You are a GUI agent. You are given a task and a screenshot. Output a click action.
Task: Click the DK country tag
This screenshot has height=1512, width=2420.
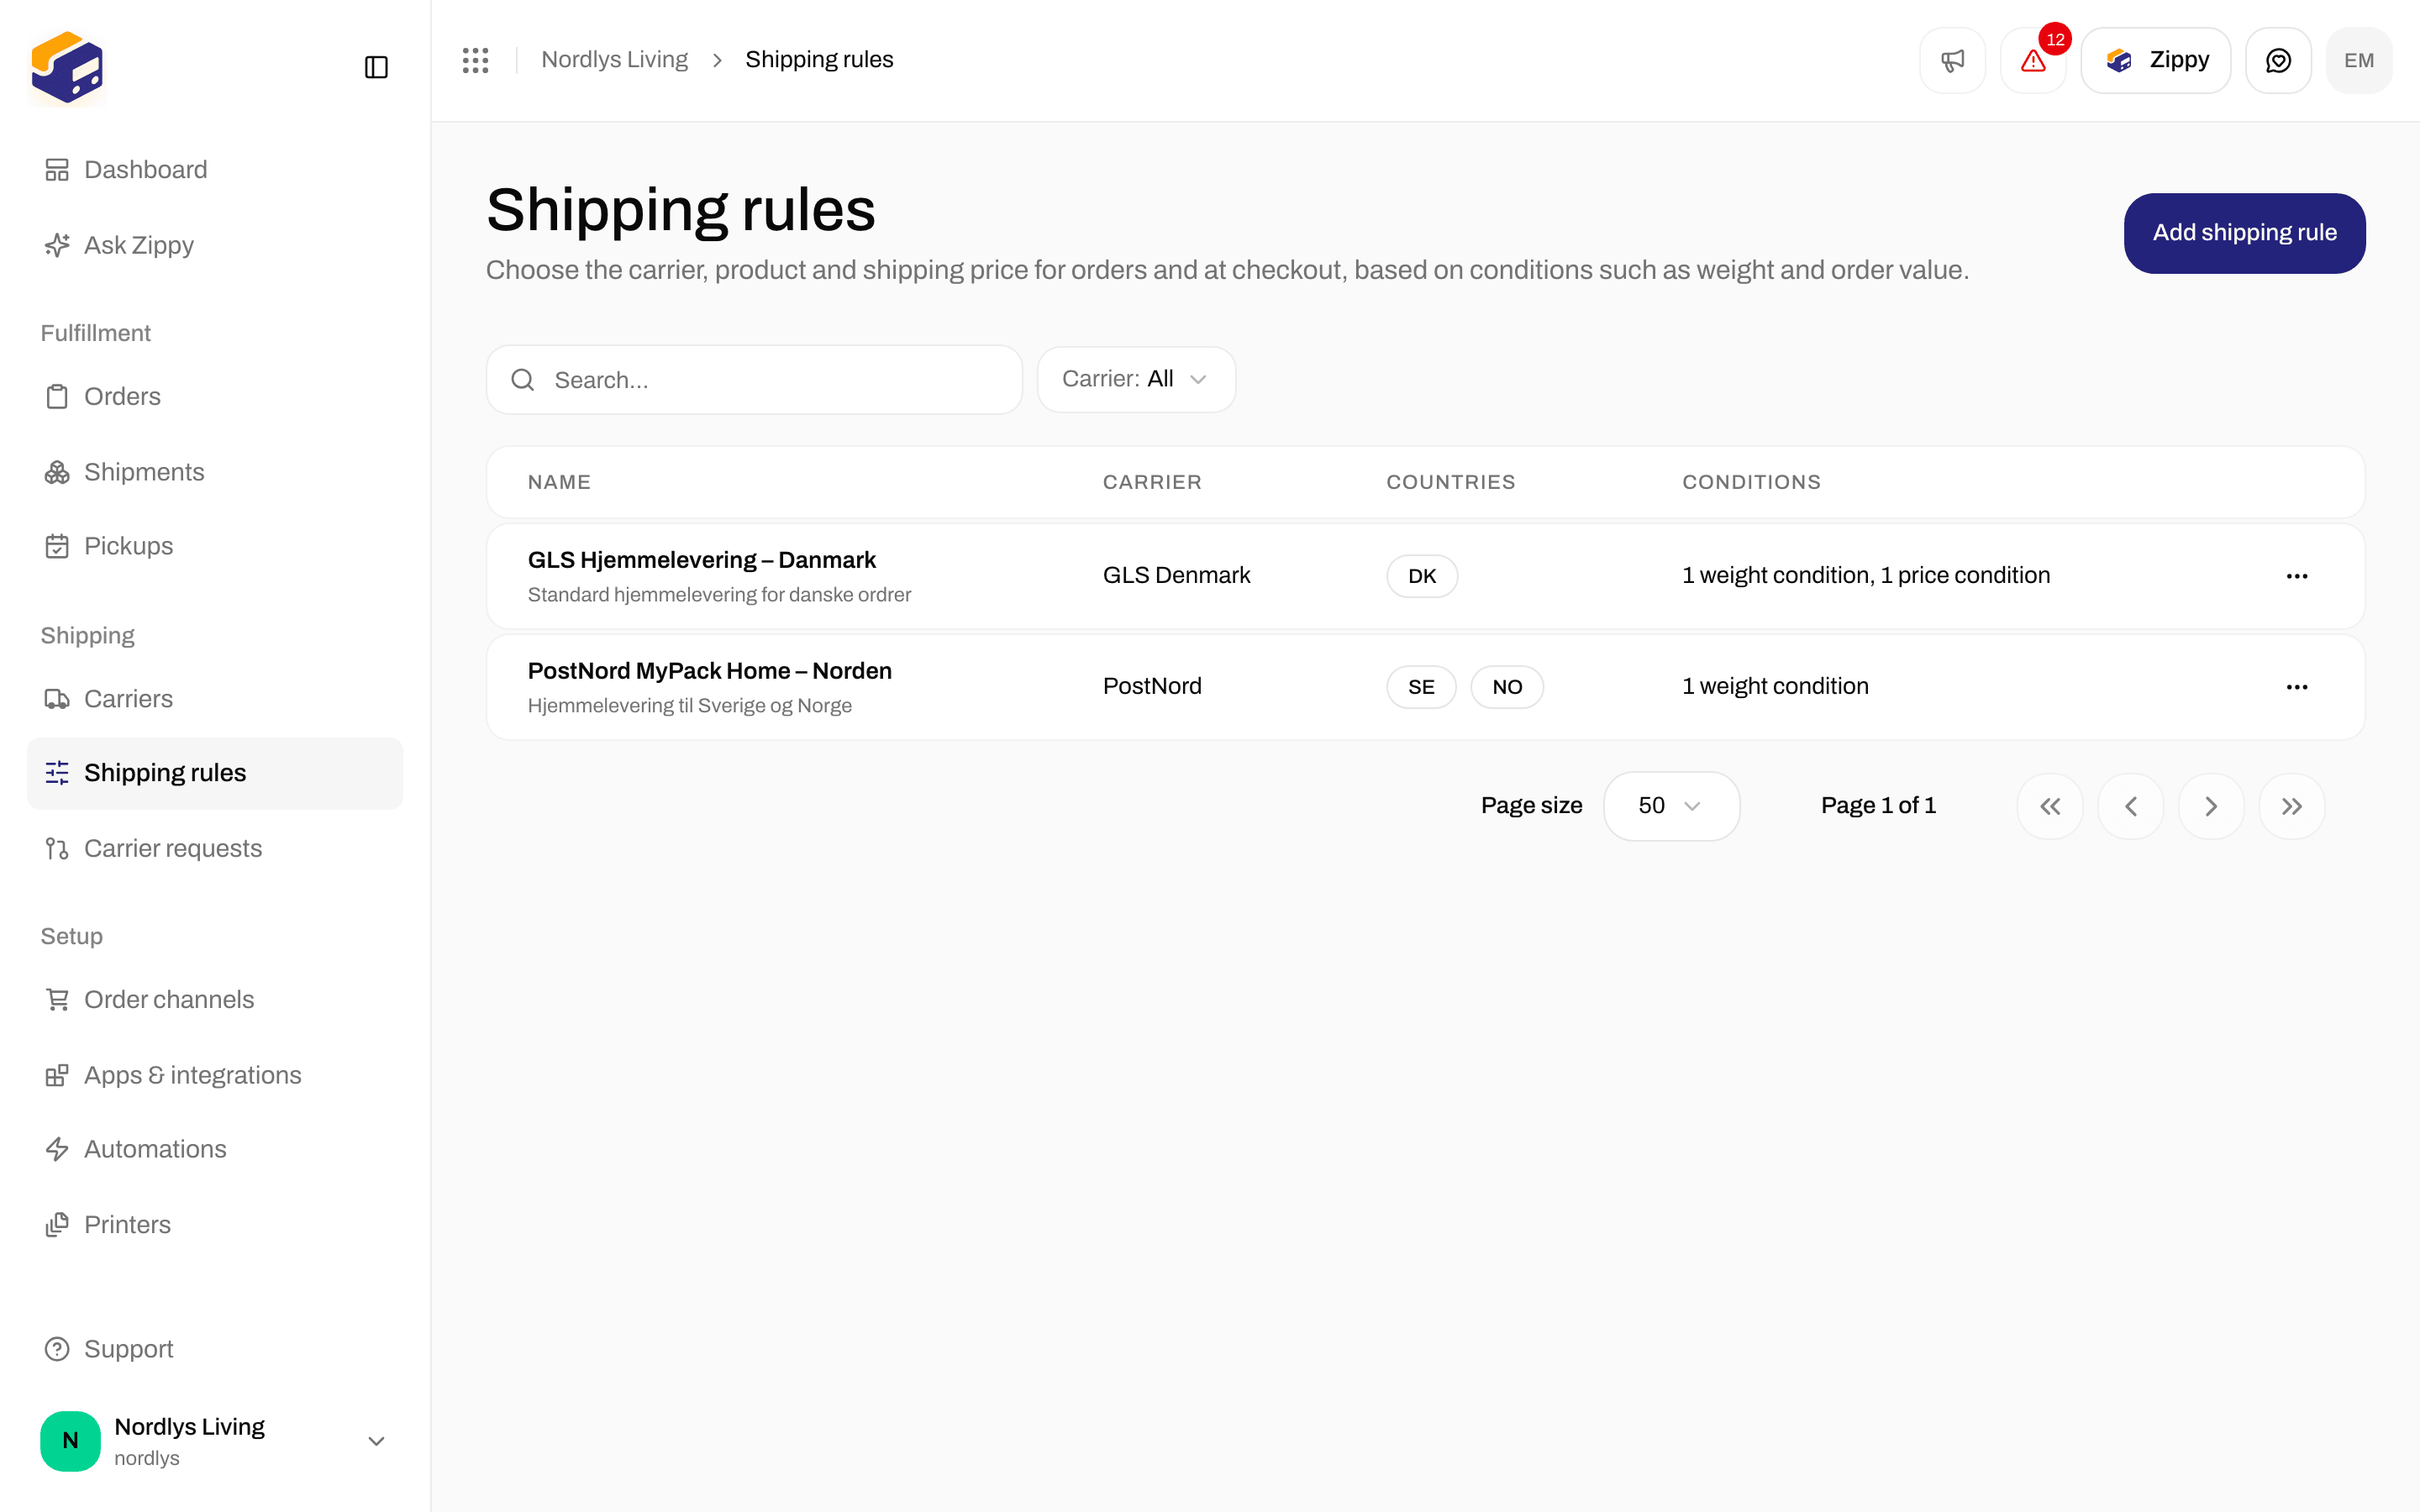coord(1422,576)
